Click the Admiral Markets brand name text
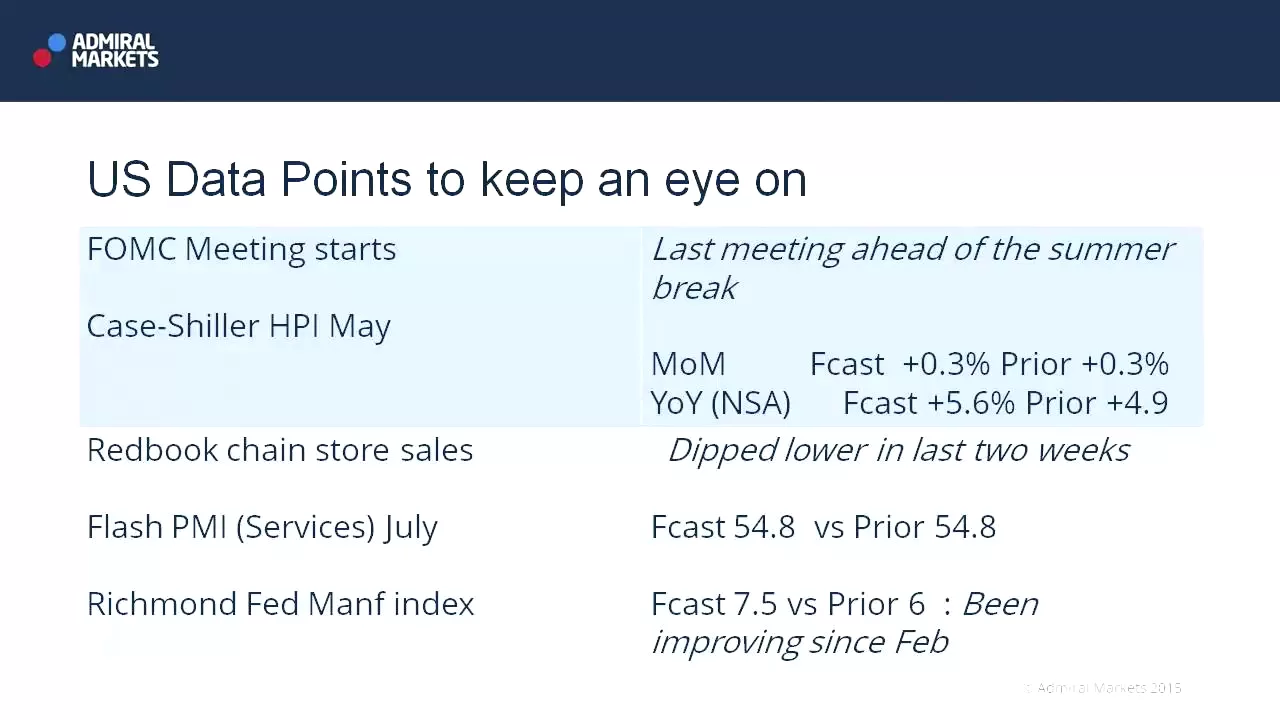1280x720 pixels. click(115, 50)
